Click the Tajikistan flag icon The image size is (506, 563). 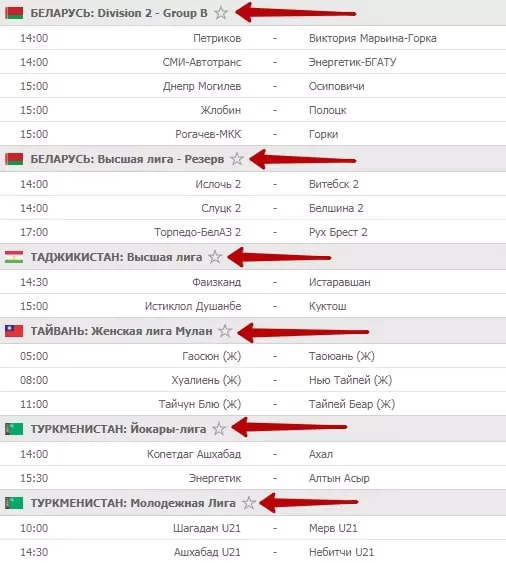14,257
